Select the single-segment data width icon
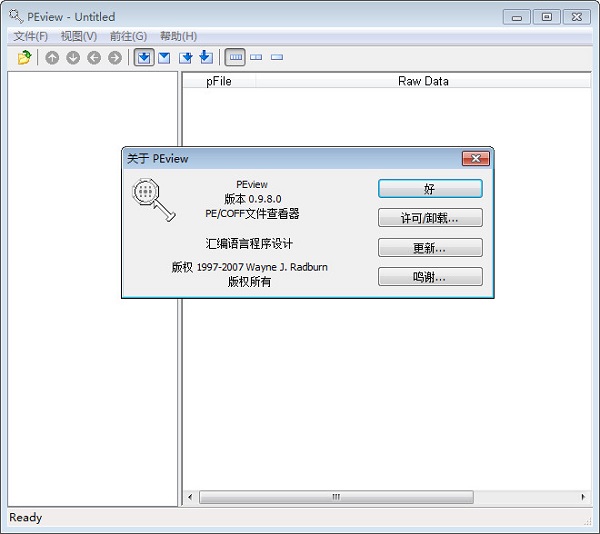Viewport: 600px width, 534px height. click(x=277, y=57)
